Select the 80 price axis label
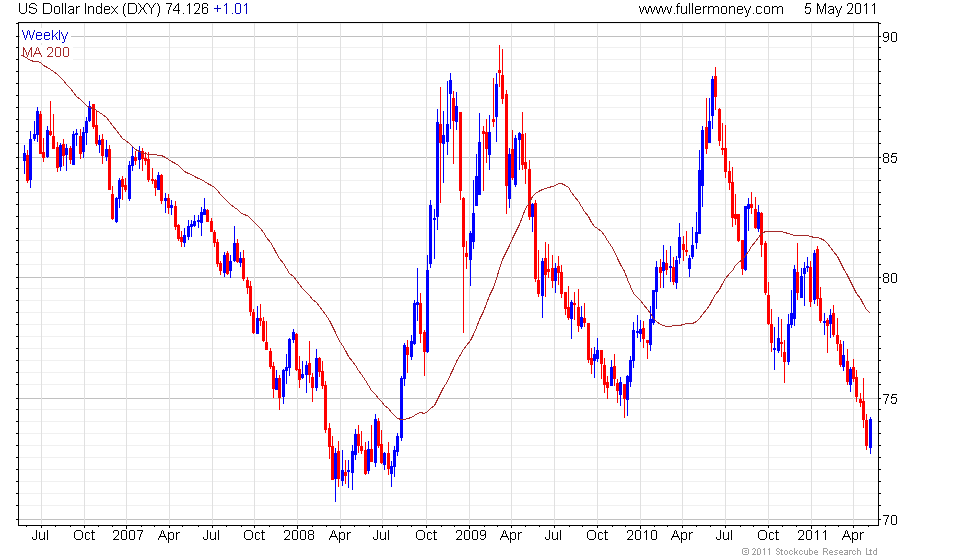This screenshot has width=960, height=560. [890, 278]
